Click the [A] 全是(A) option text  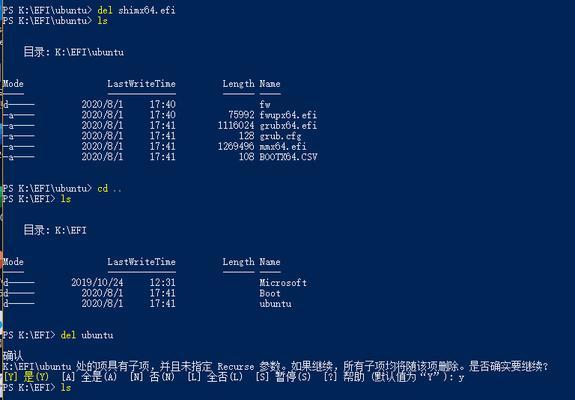89,377
